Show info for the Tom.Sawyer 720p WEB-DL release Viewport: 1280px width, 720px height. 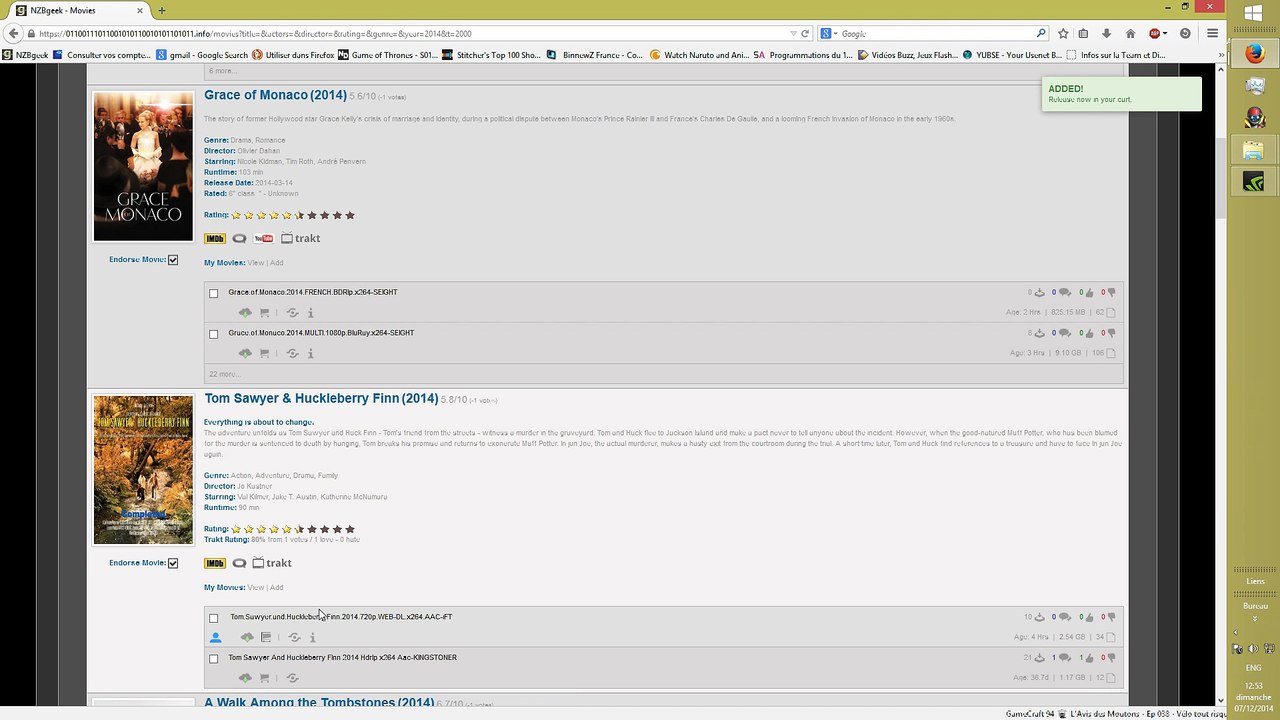click(x=312, y=637)
